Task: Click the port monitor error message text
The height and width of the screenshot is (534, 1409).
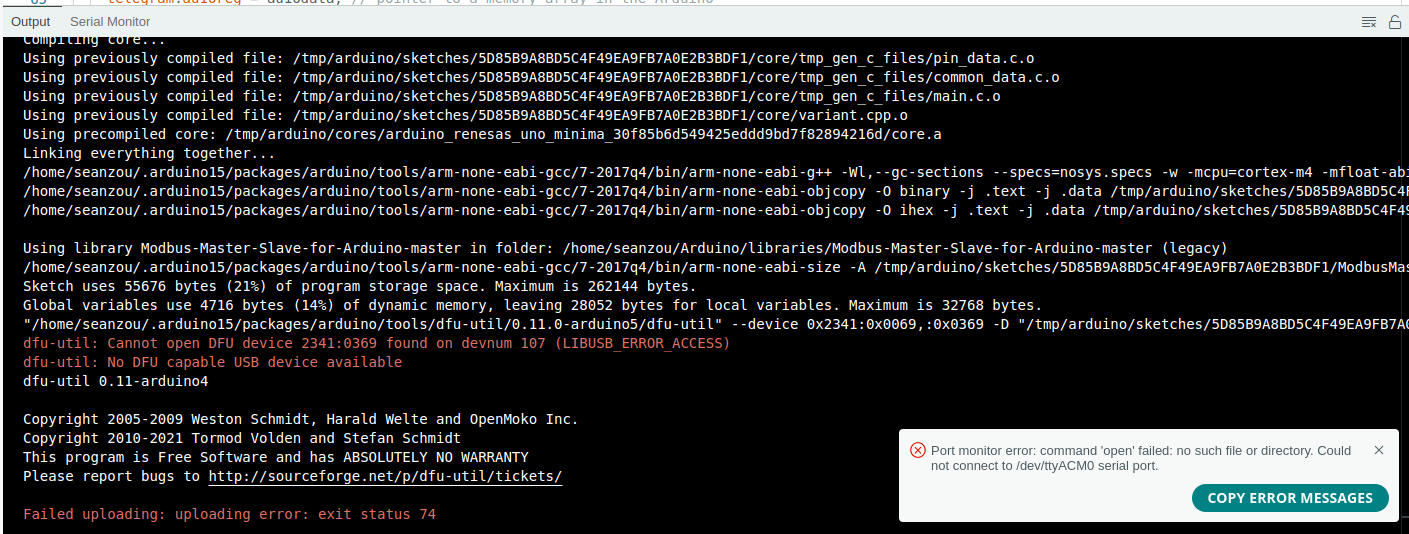Action: tap(1140, 458)
